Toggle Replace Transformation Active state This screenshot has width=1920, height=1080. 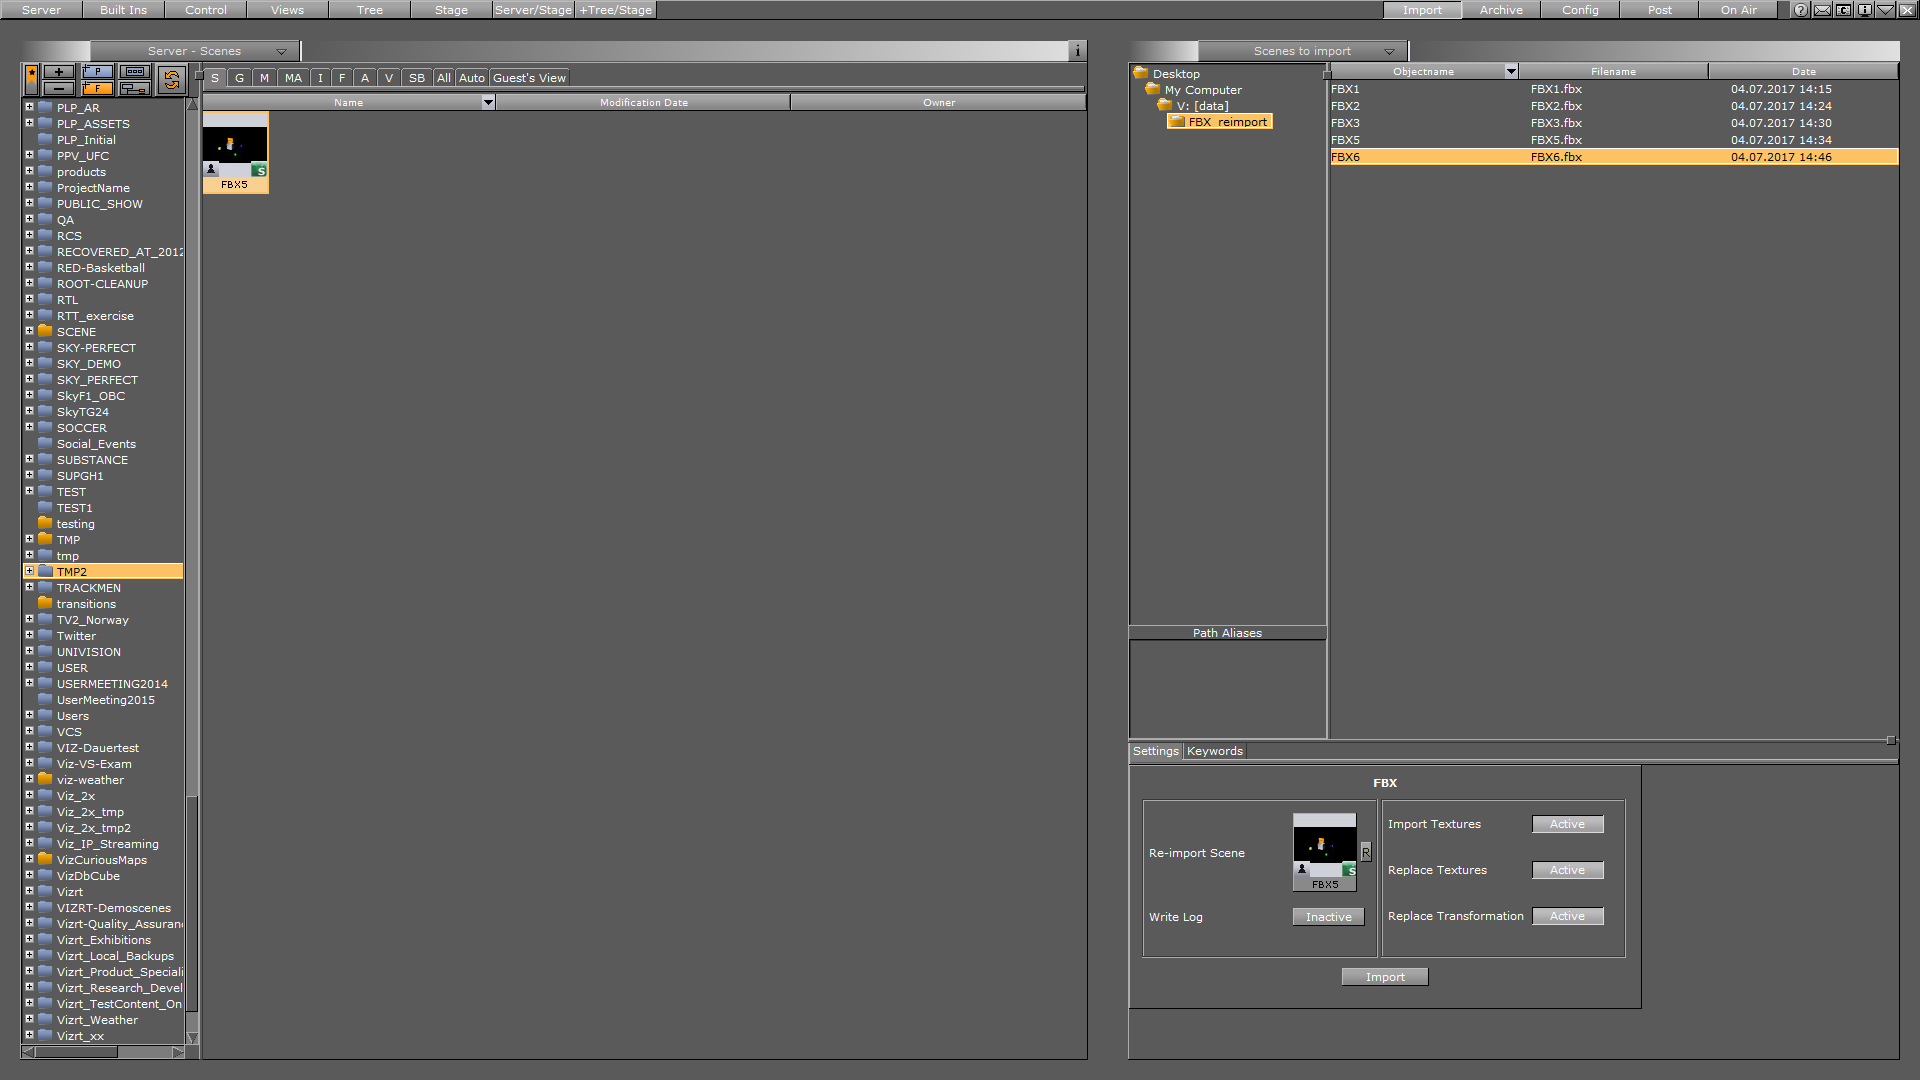click(x=1568, y=915)
